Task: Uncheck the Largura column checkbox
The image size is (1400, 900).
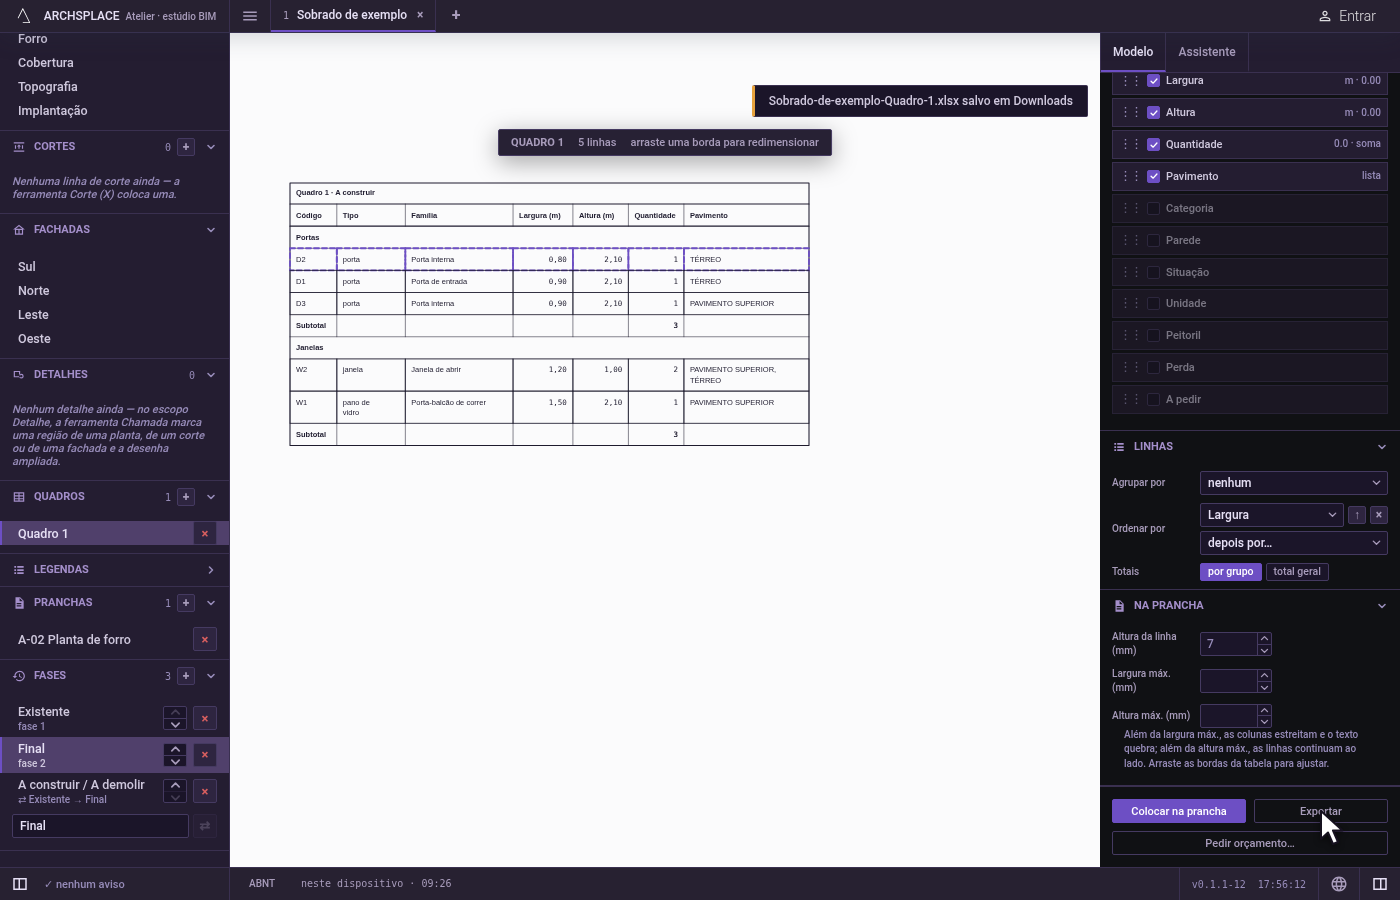Action: tap(1154, 81)
